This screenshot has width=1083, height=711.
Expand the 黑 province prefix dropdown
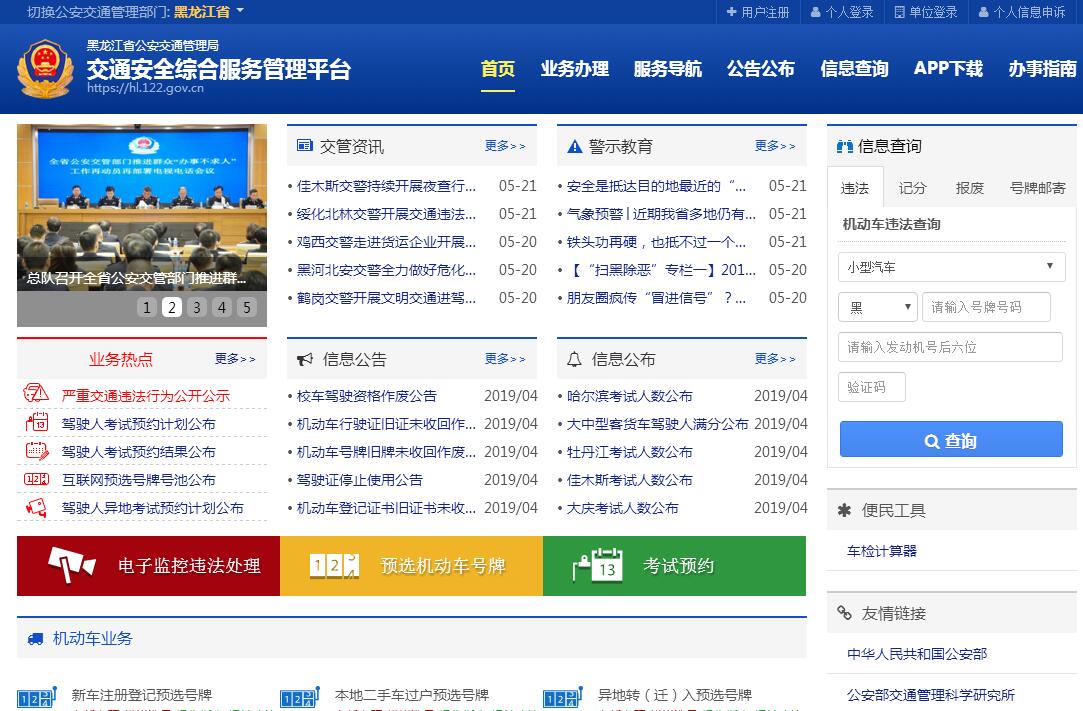click(877, 307)
